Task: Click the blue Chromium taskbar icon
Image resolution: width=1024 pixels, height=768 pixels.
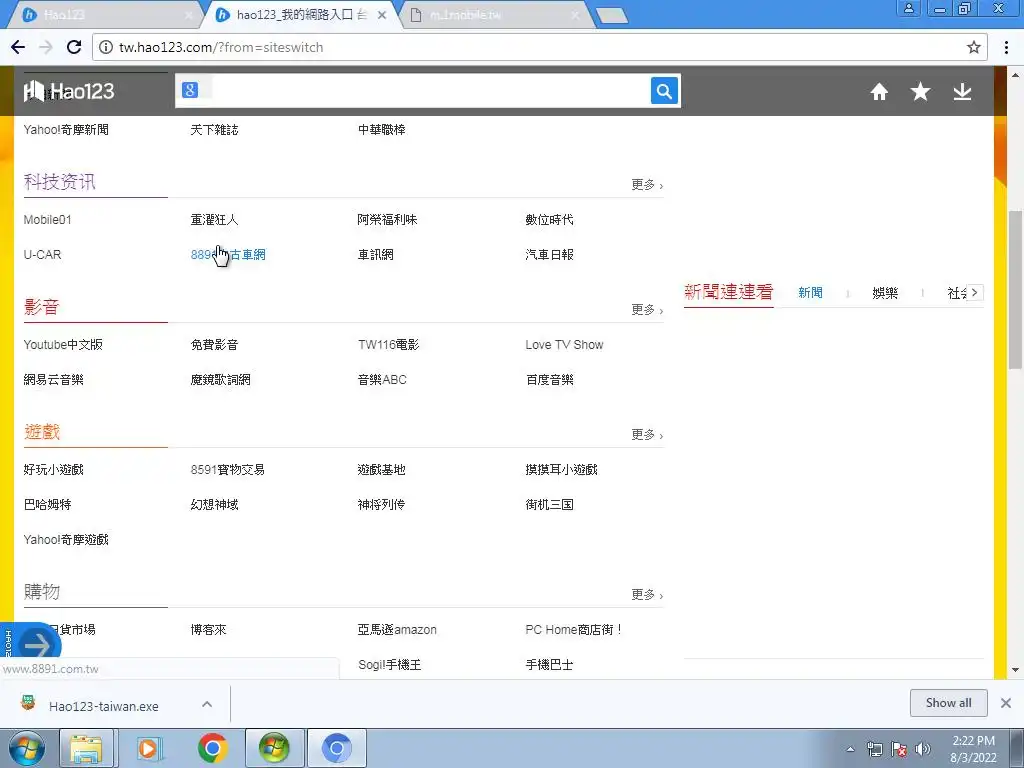Action: tap(337, 748)
